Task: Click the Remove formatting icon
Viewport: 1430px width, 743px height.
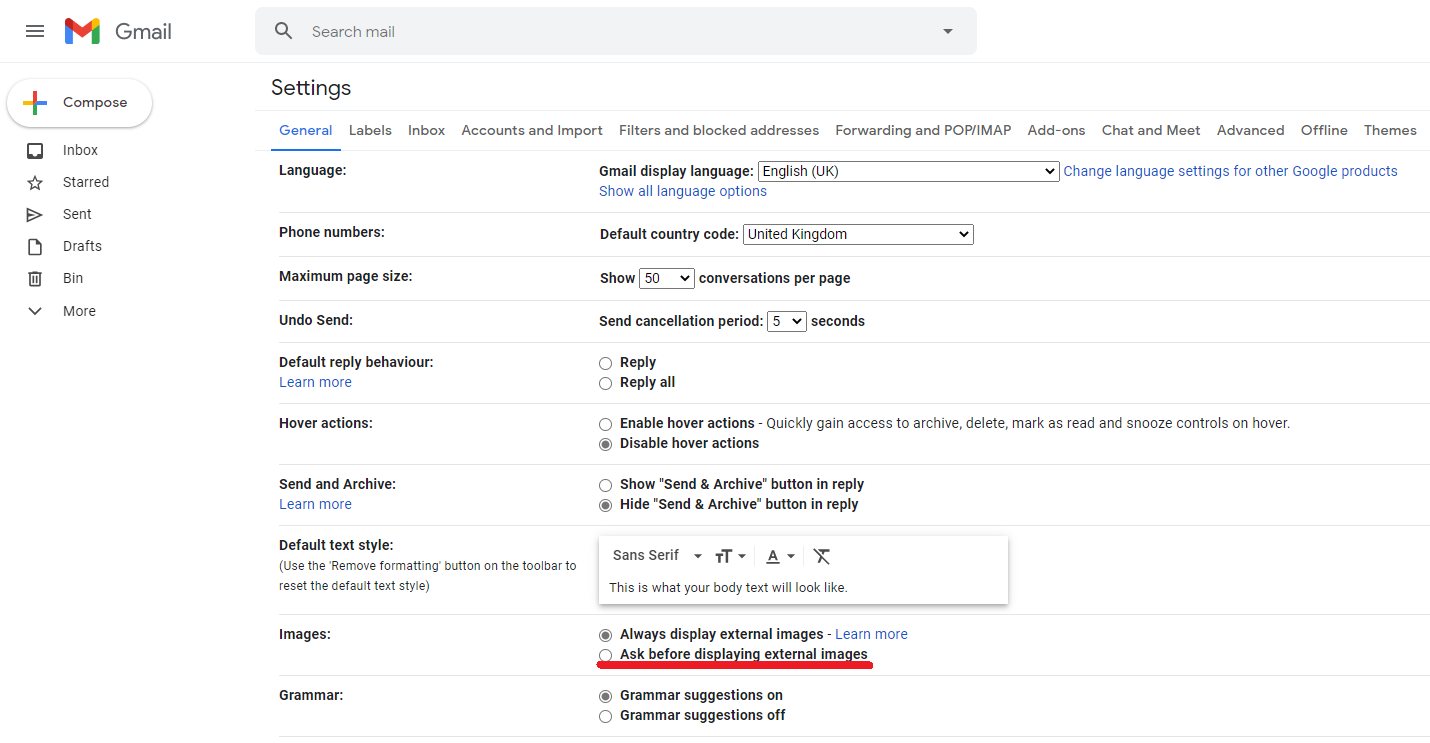Action: click(822, 556)
